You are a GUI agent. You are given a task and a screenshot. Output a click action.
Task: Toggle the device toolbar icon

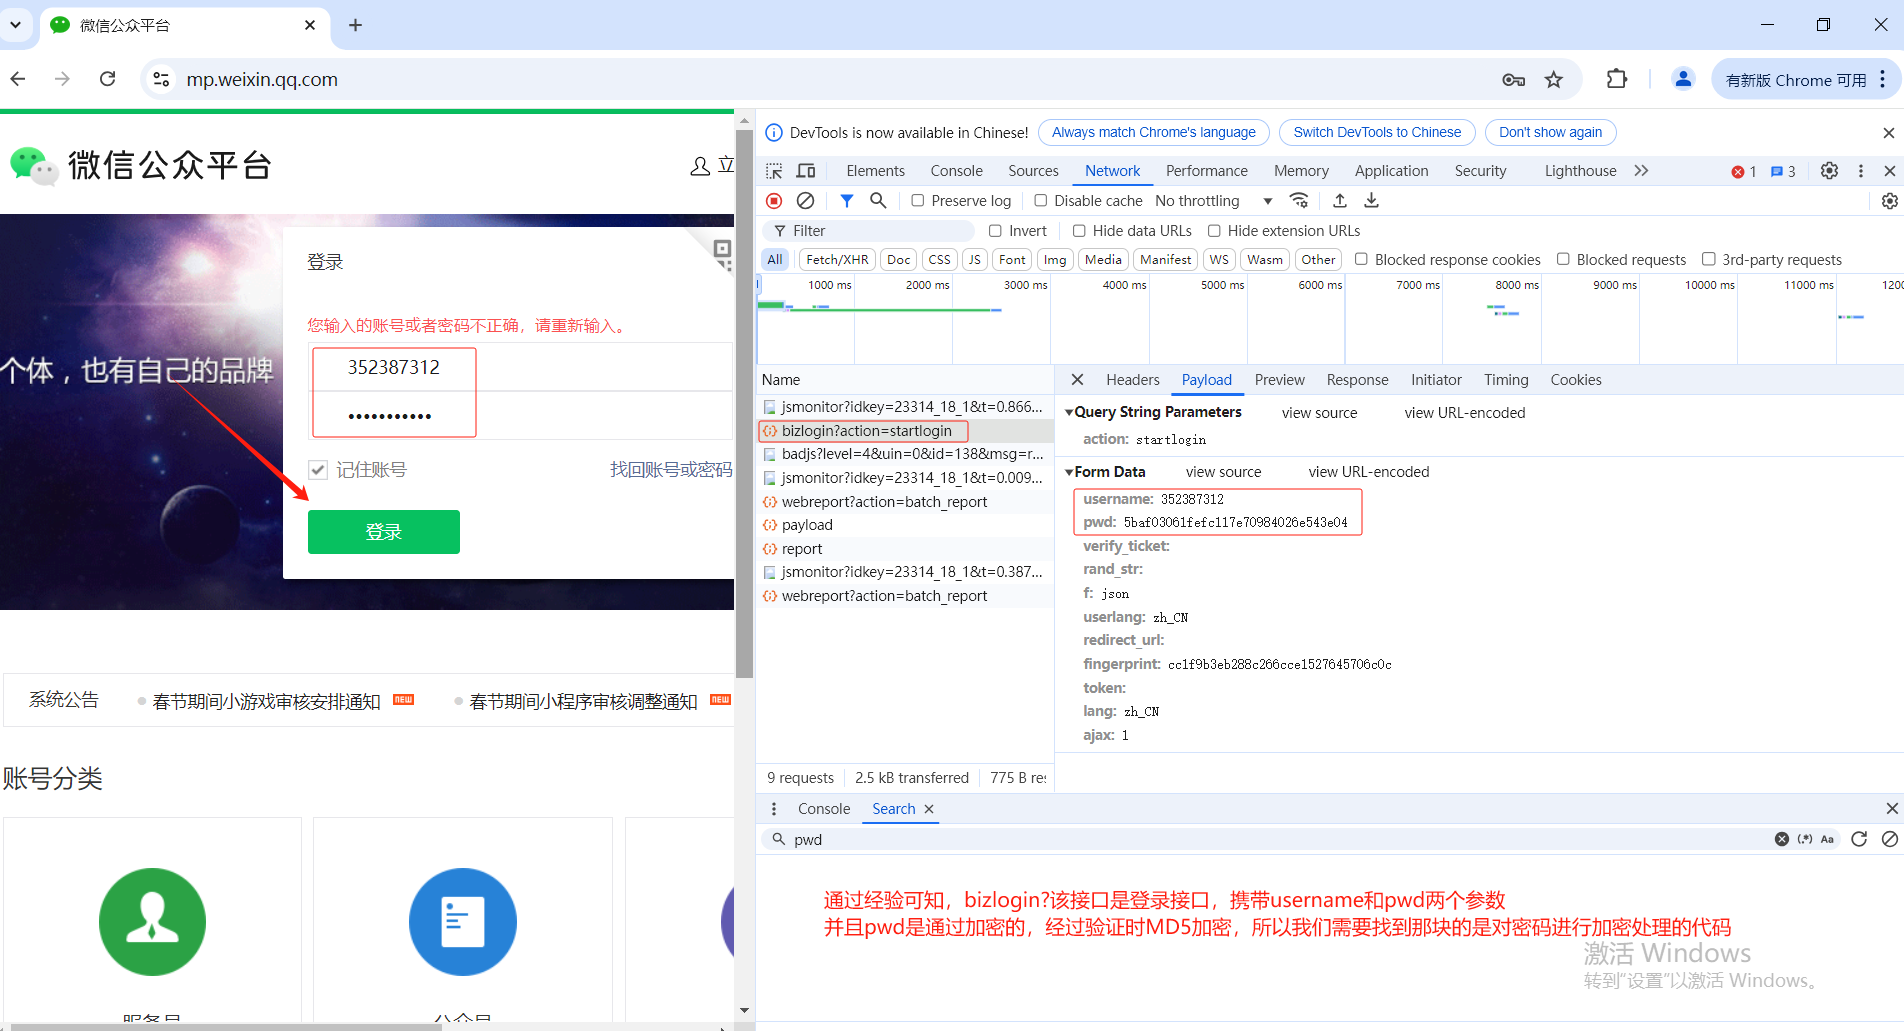point(806,171)
